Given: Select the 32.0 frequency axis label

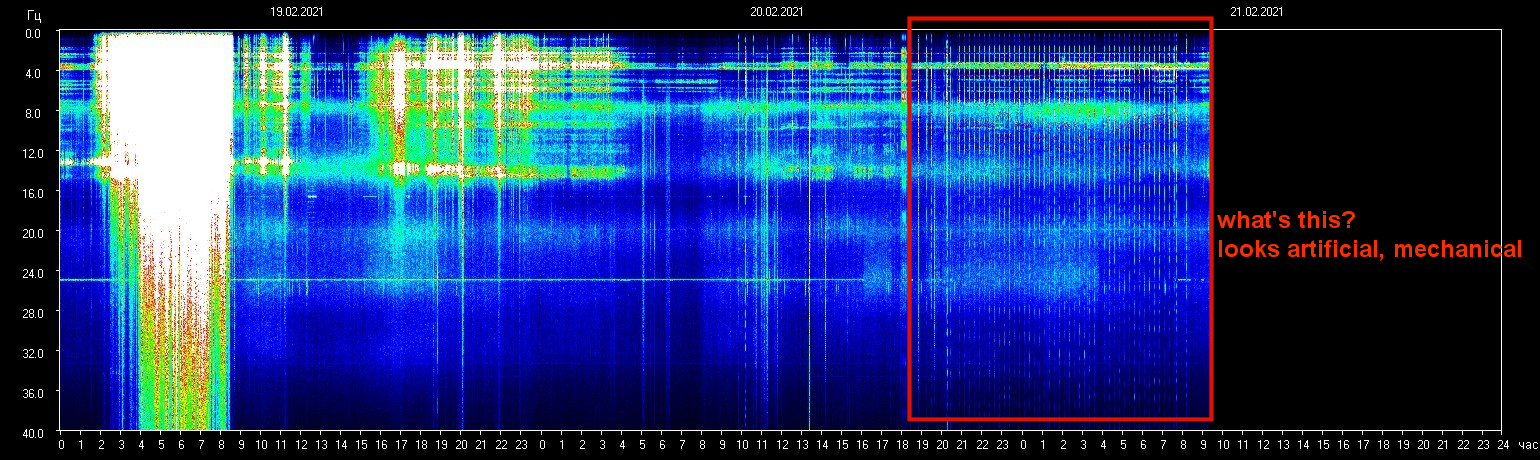Looking at the screenshot, I should coord(31,353).
